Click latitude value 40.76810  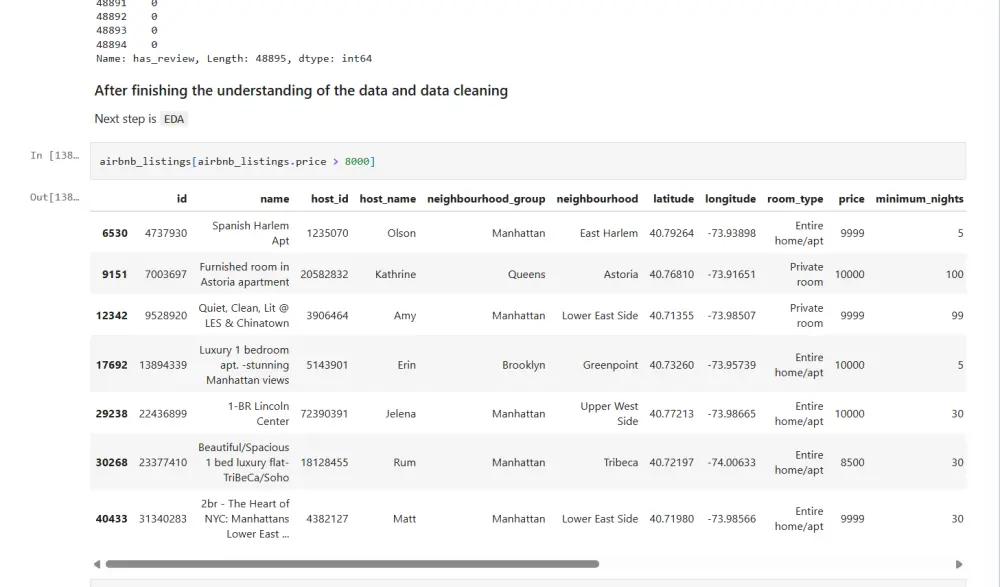click(x=672, y=274)
